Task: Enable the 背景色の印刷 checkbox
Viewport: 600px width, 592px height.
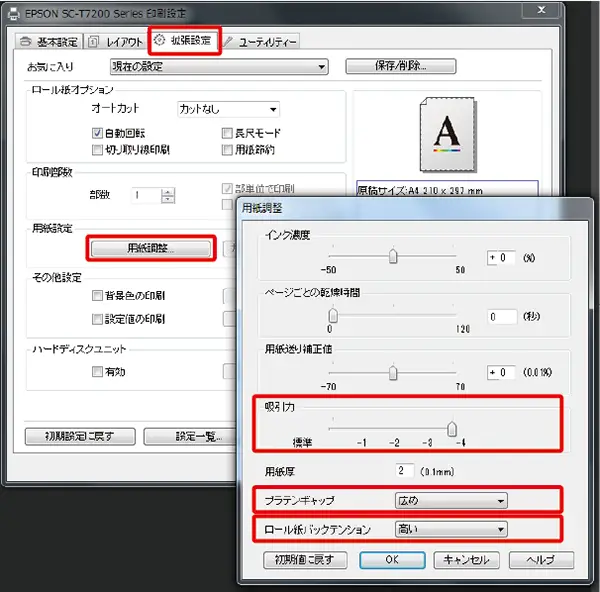Action: click(97, 295)
